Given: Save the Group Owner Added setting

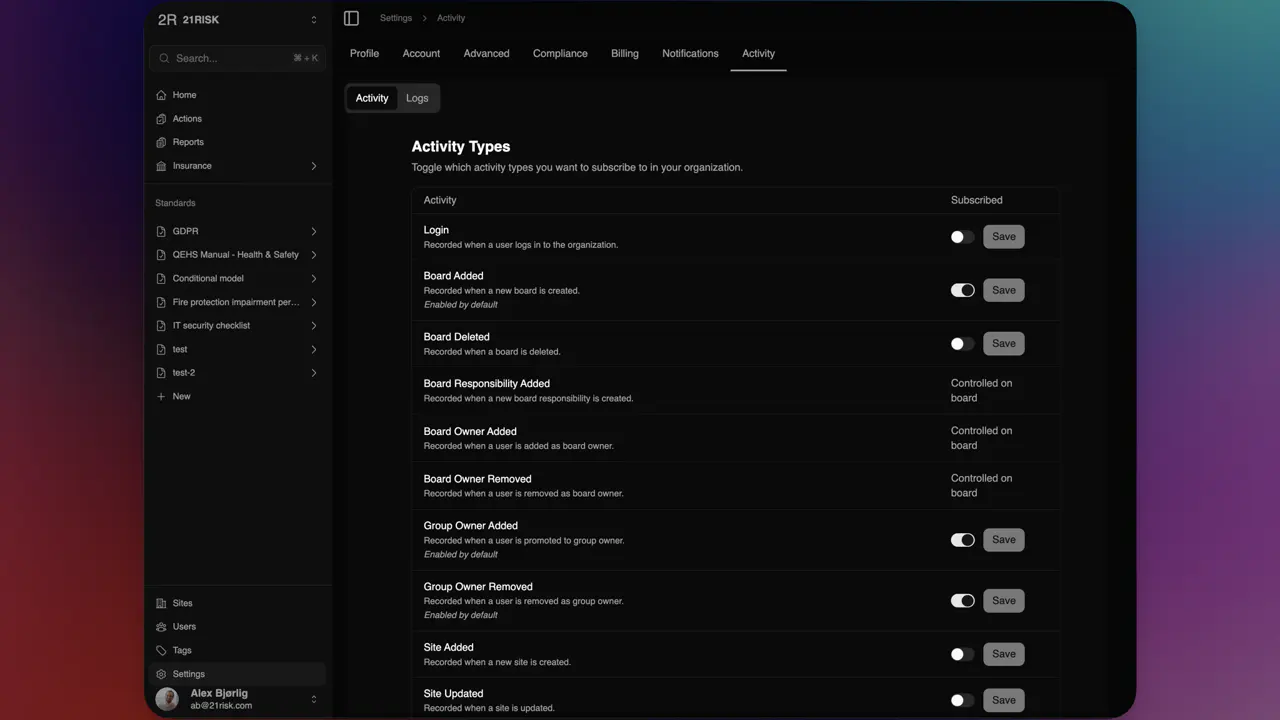Looking at the screenshot, I should click(x=1003, y=539).
